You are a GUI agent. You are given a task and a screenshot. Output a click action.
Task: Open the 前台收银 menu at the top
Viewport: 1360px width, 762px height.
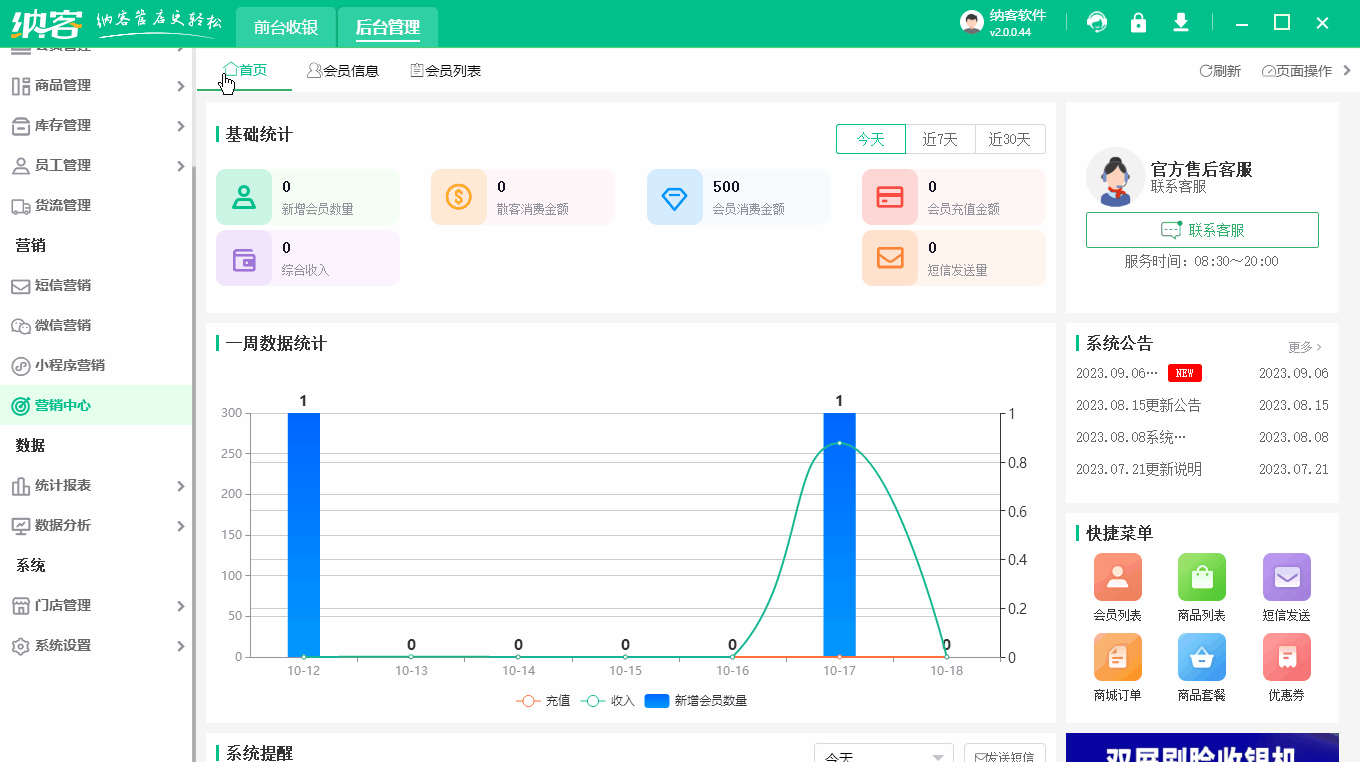tap(285, 27)
